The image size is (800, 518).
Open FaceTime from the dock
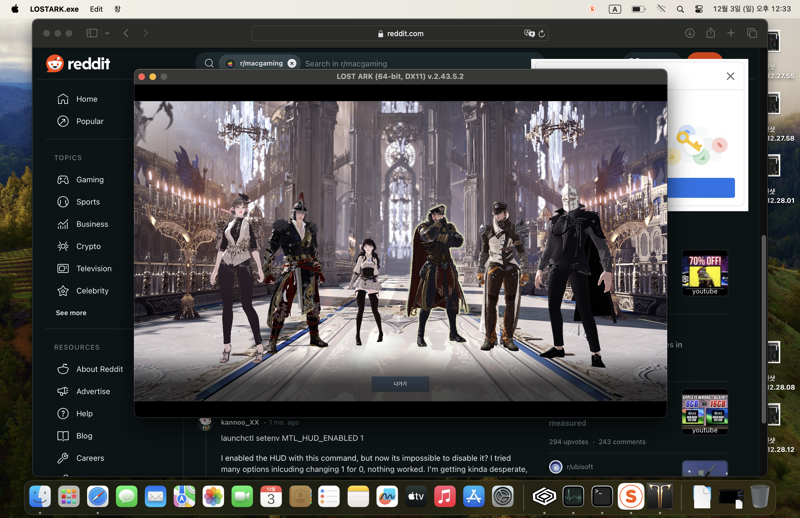242,496
